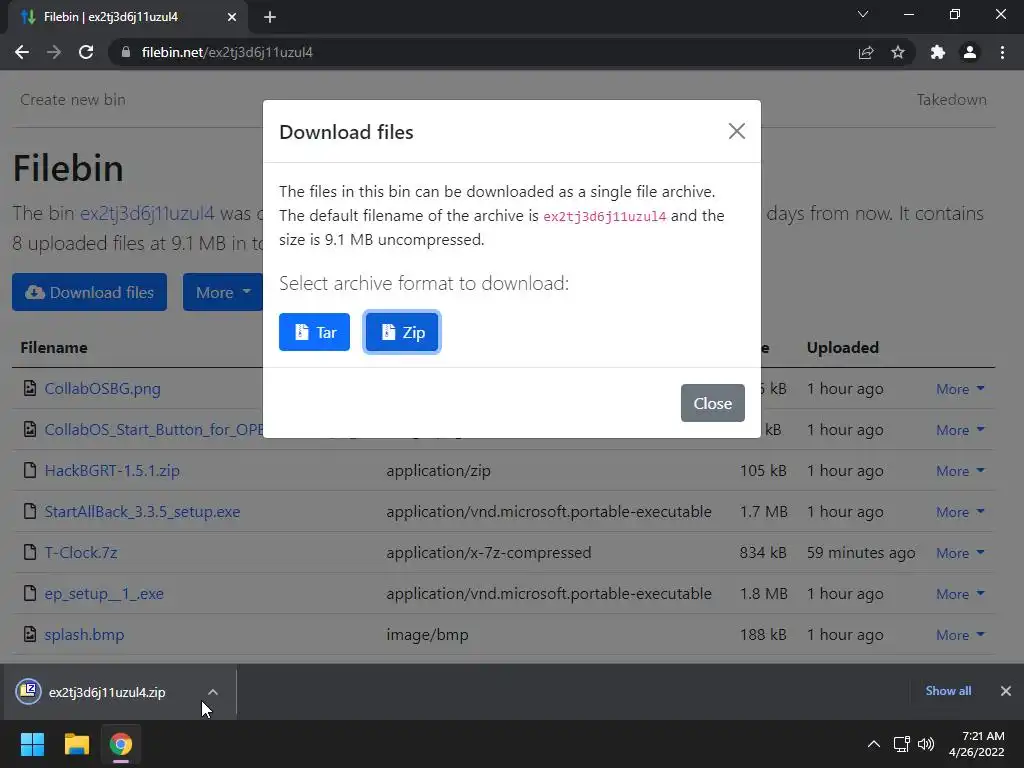The width and height of the screenshot is (1024, 768).
Task: Close the downloads bar
Action: pyautogui.click(x=1006, y=691)
